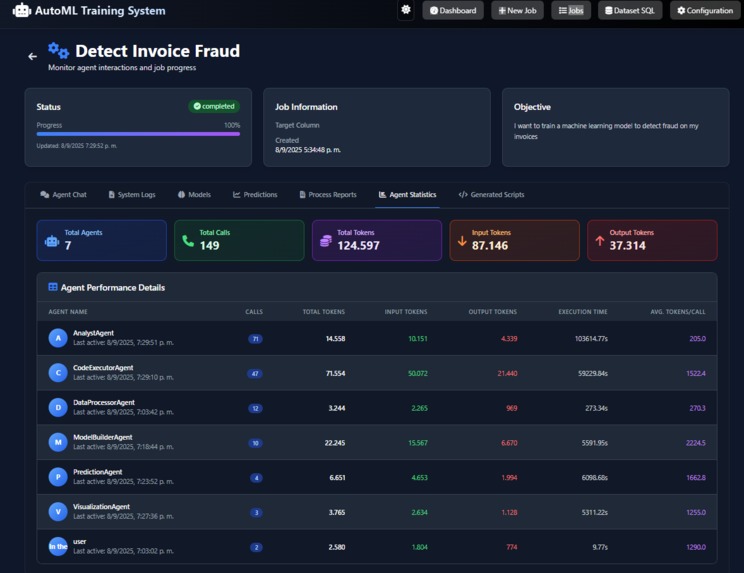744x573 pixels.
Task: Click the user row calls badge 2
Action: (256, 547)
